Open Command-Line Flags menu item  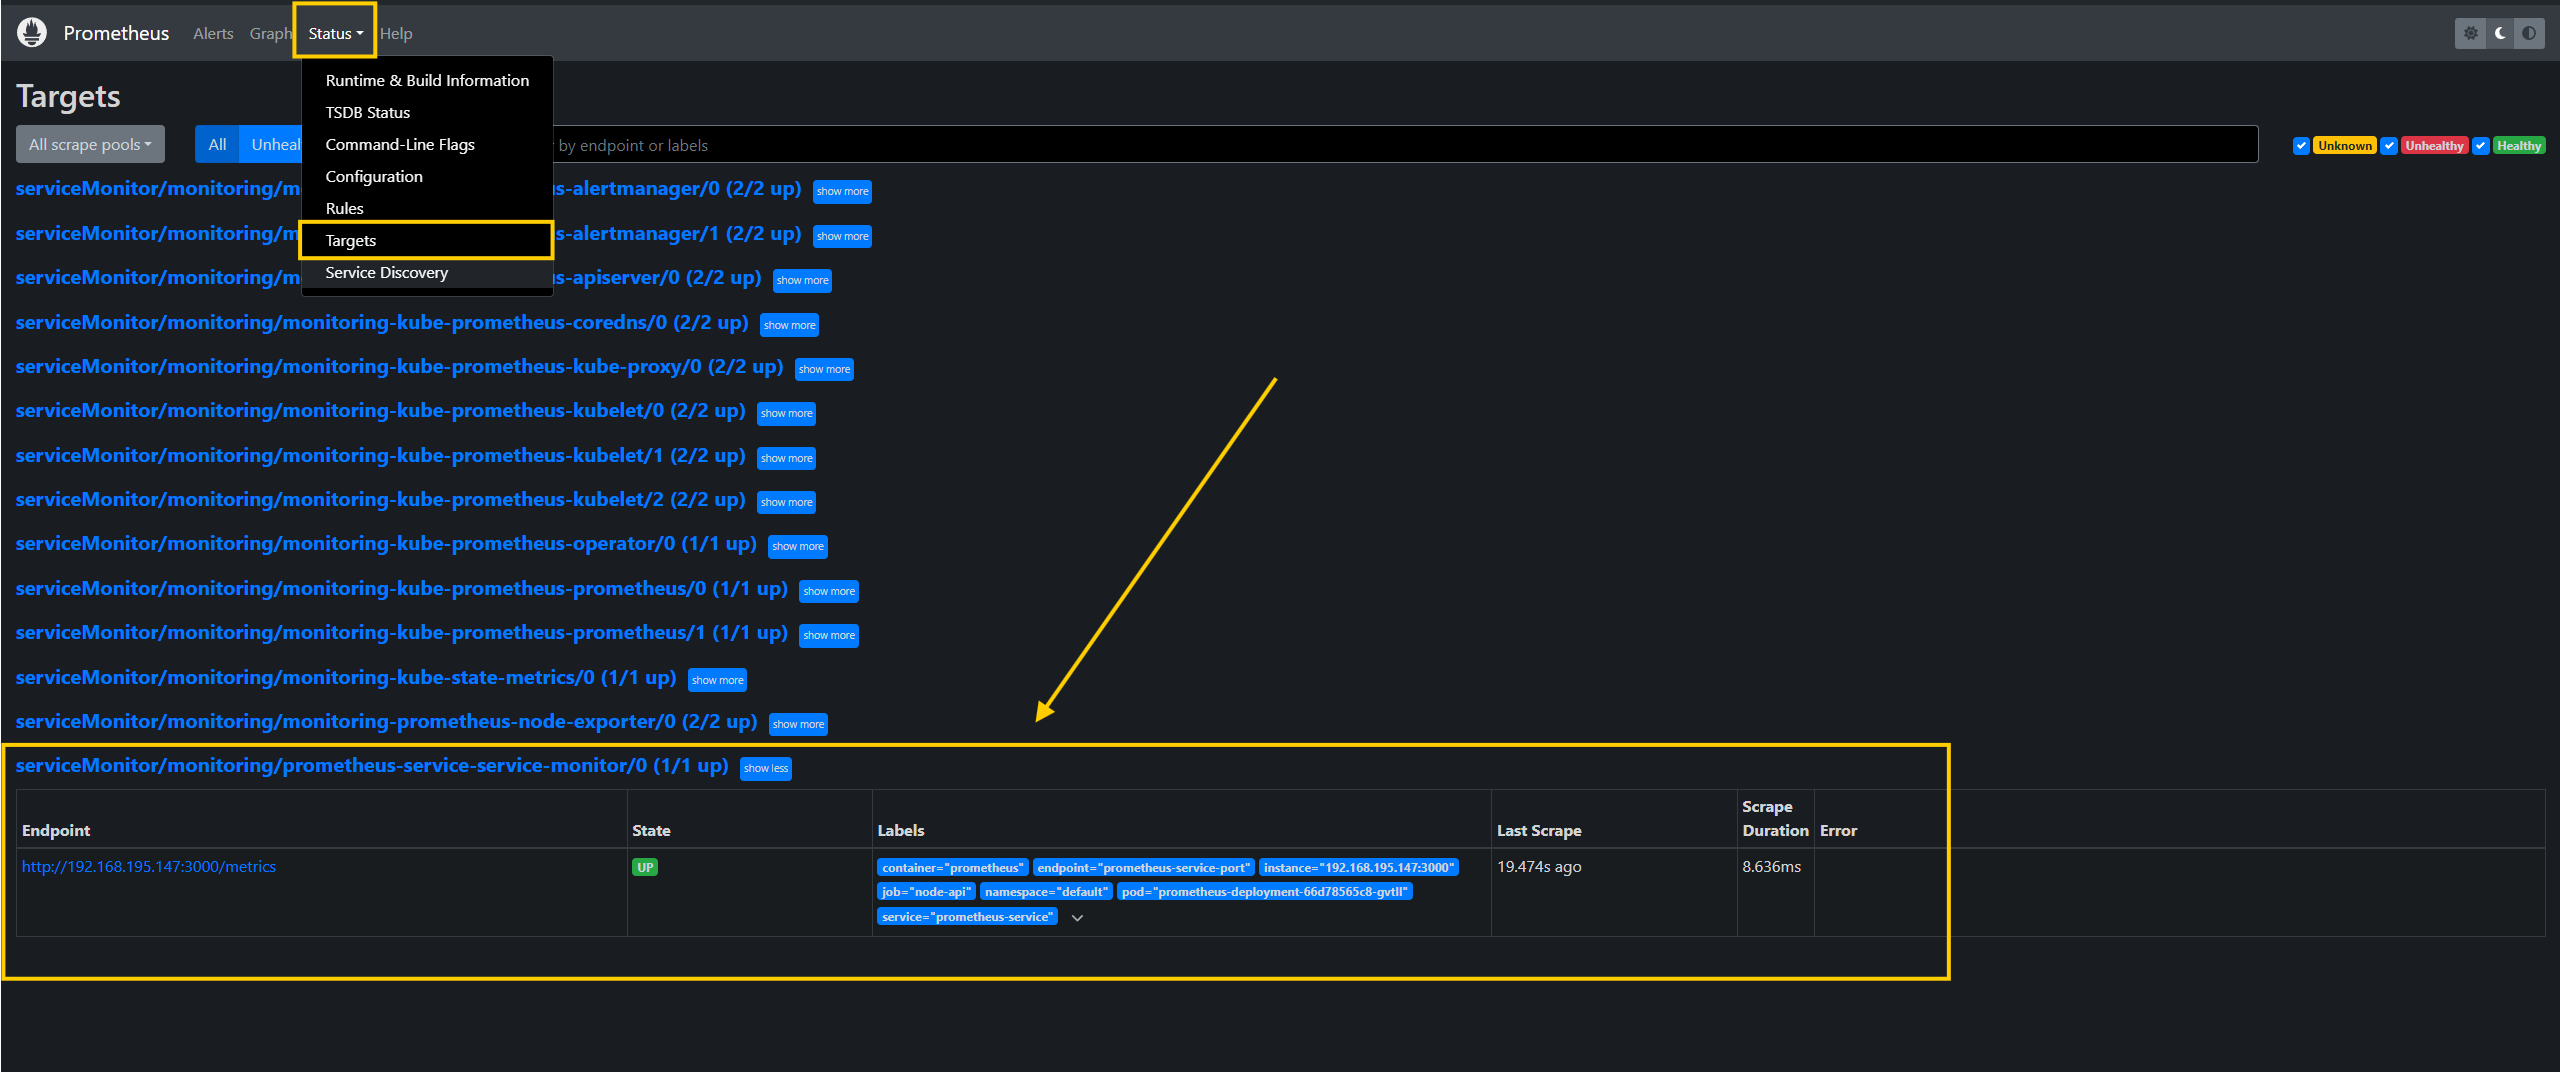(427, 144)
